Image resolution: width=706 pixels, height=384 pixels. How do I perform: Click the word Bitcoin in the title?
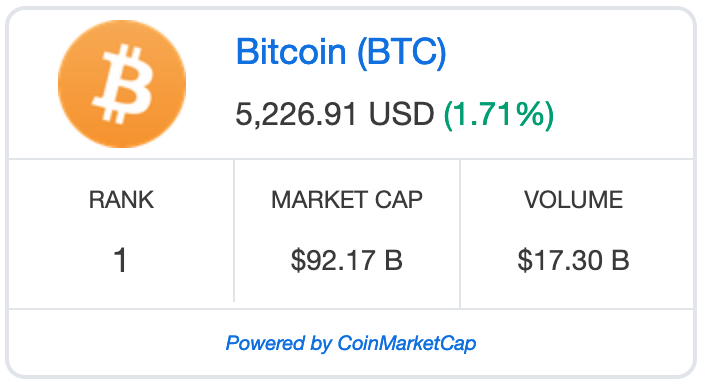(x=291, y=51)
